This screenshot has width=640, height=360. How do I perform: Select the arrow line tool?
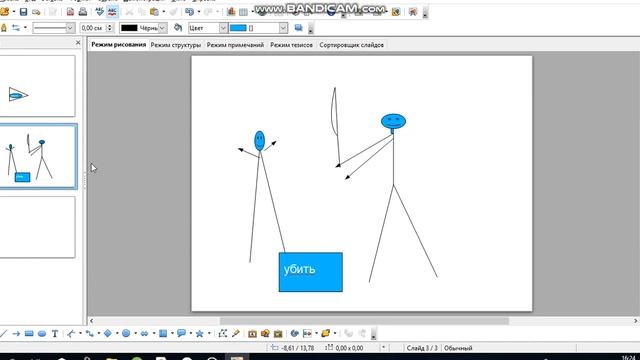coord(16,334)
